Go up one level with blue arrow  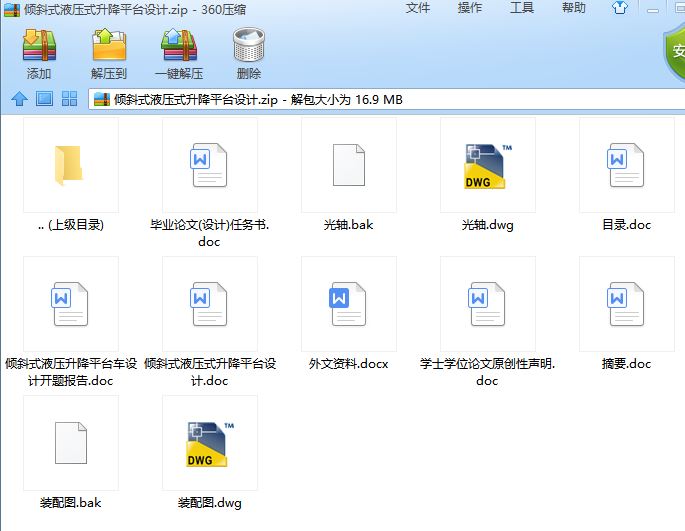[x=19, y=99]
